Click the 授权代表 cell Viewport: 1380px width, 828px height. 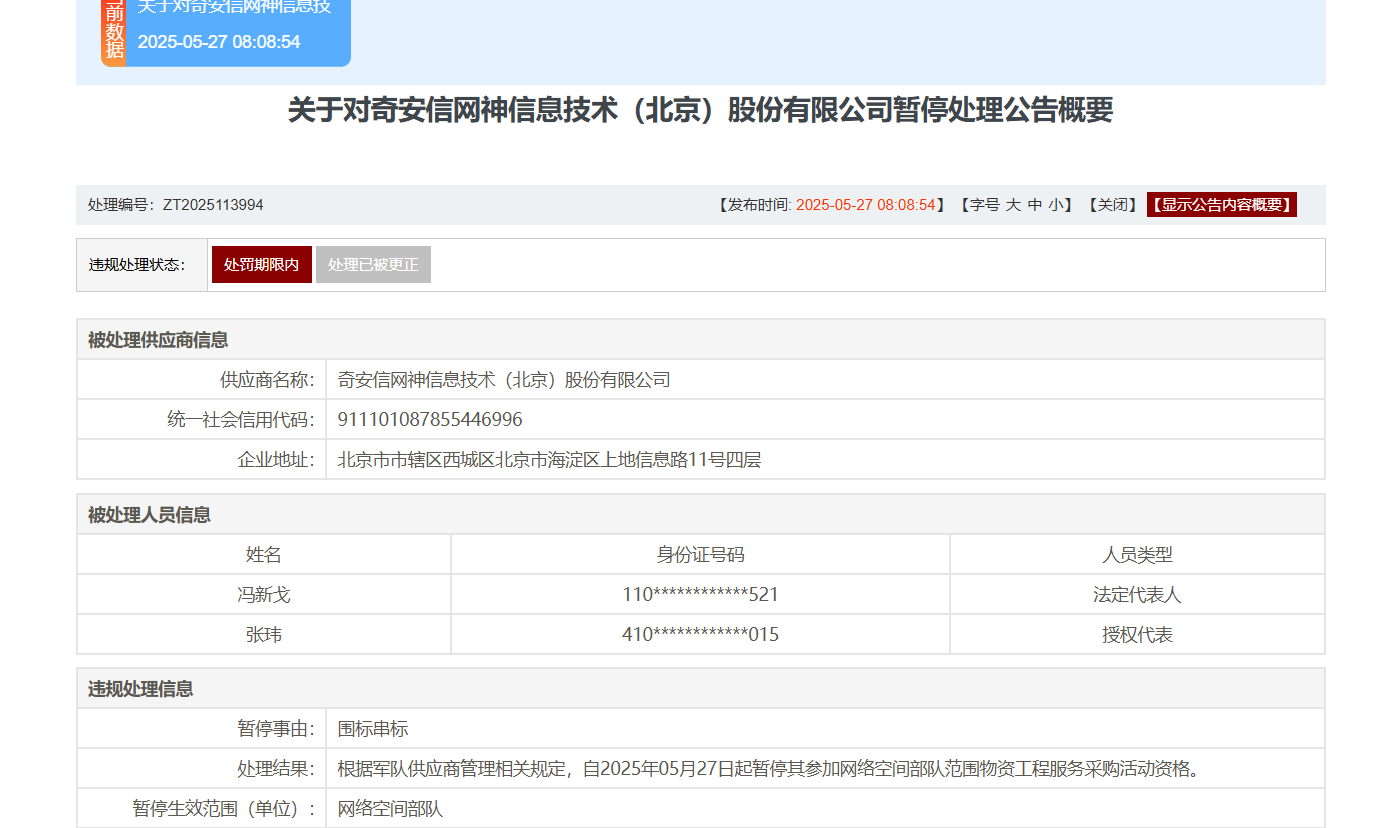1137,634
